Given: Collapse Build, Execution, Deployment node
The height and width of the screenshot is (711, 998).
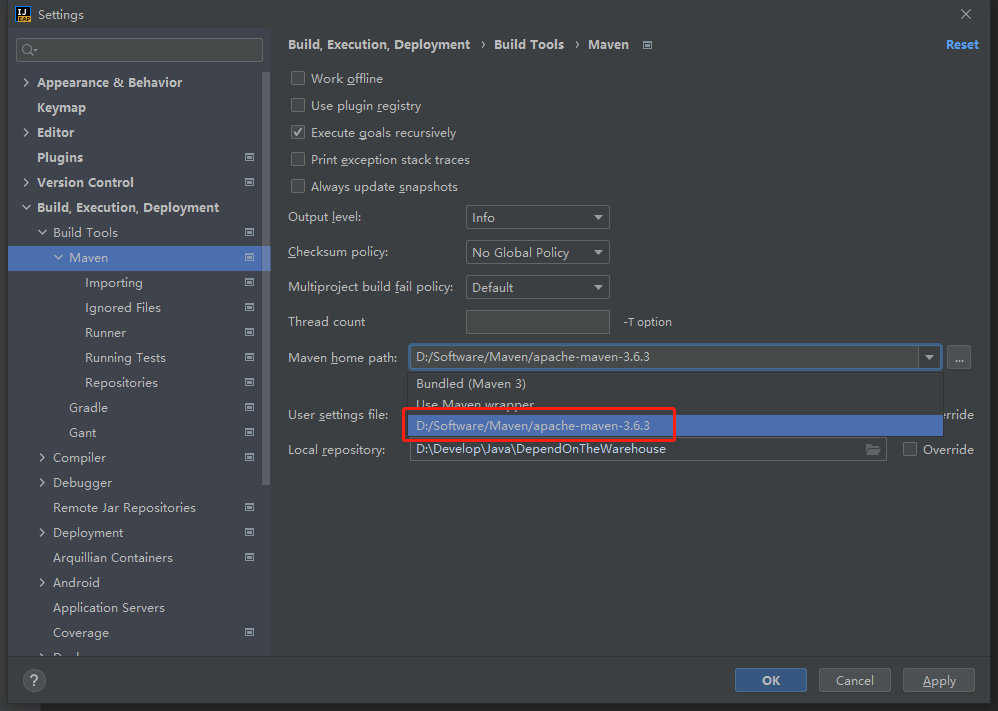Looking at the screenshot, I should click(26, 207).
